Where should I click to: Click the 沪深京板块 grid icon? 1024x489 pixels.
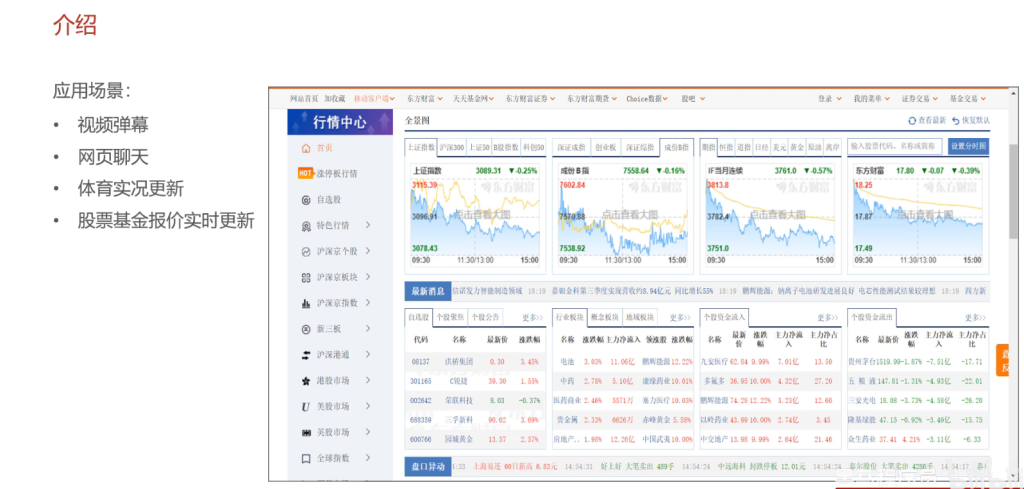click(x=306, y=277)
